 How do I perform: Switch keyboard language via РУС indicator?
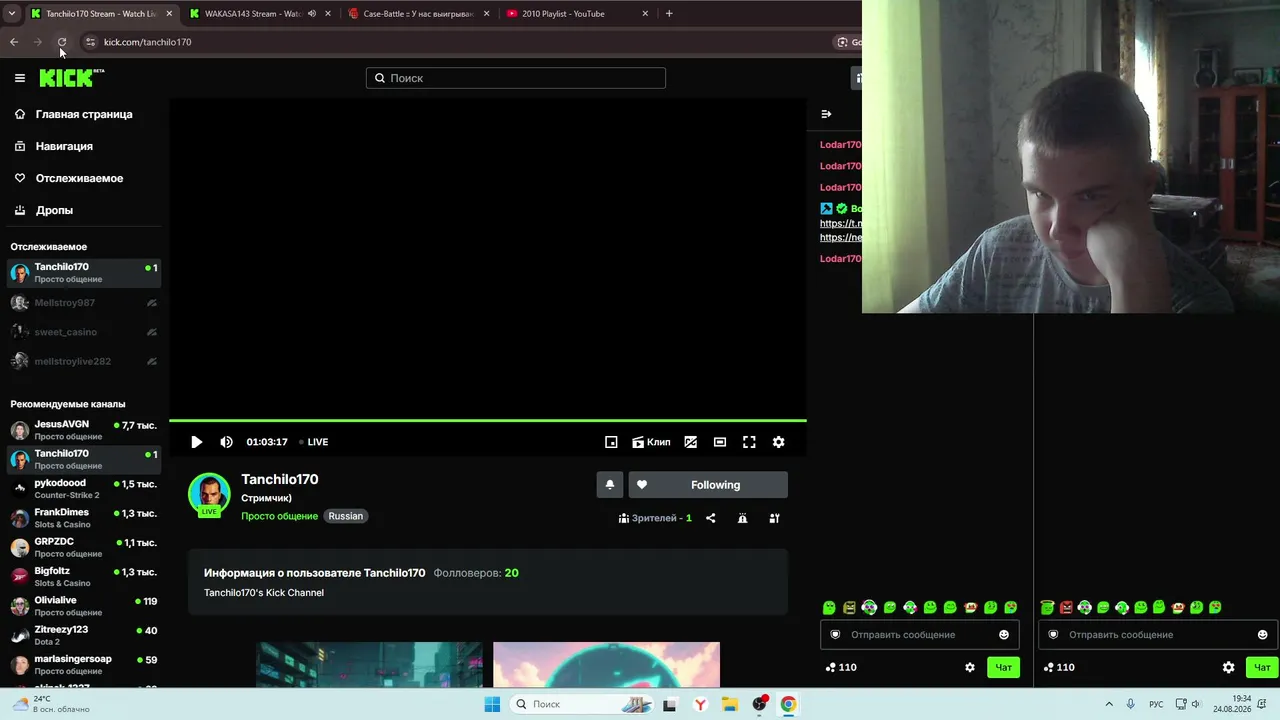click(x=1156, y=704)
